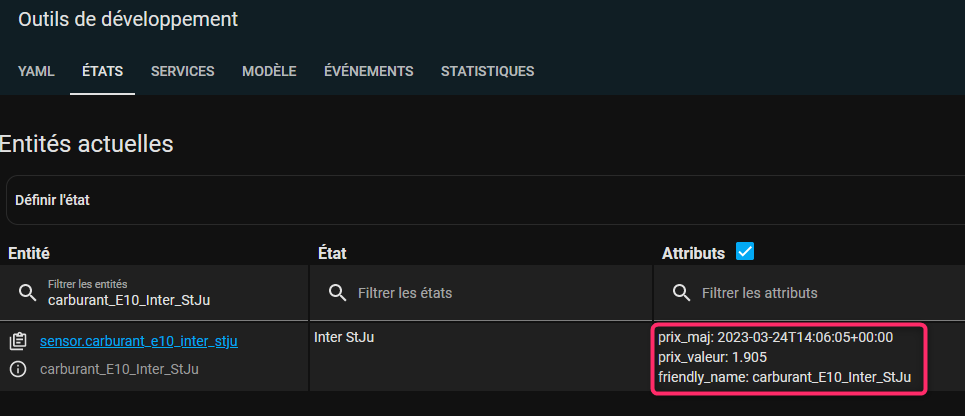
Task: Click the magnifier icon in the states filter
Action: click(x=337, y=292)
